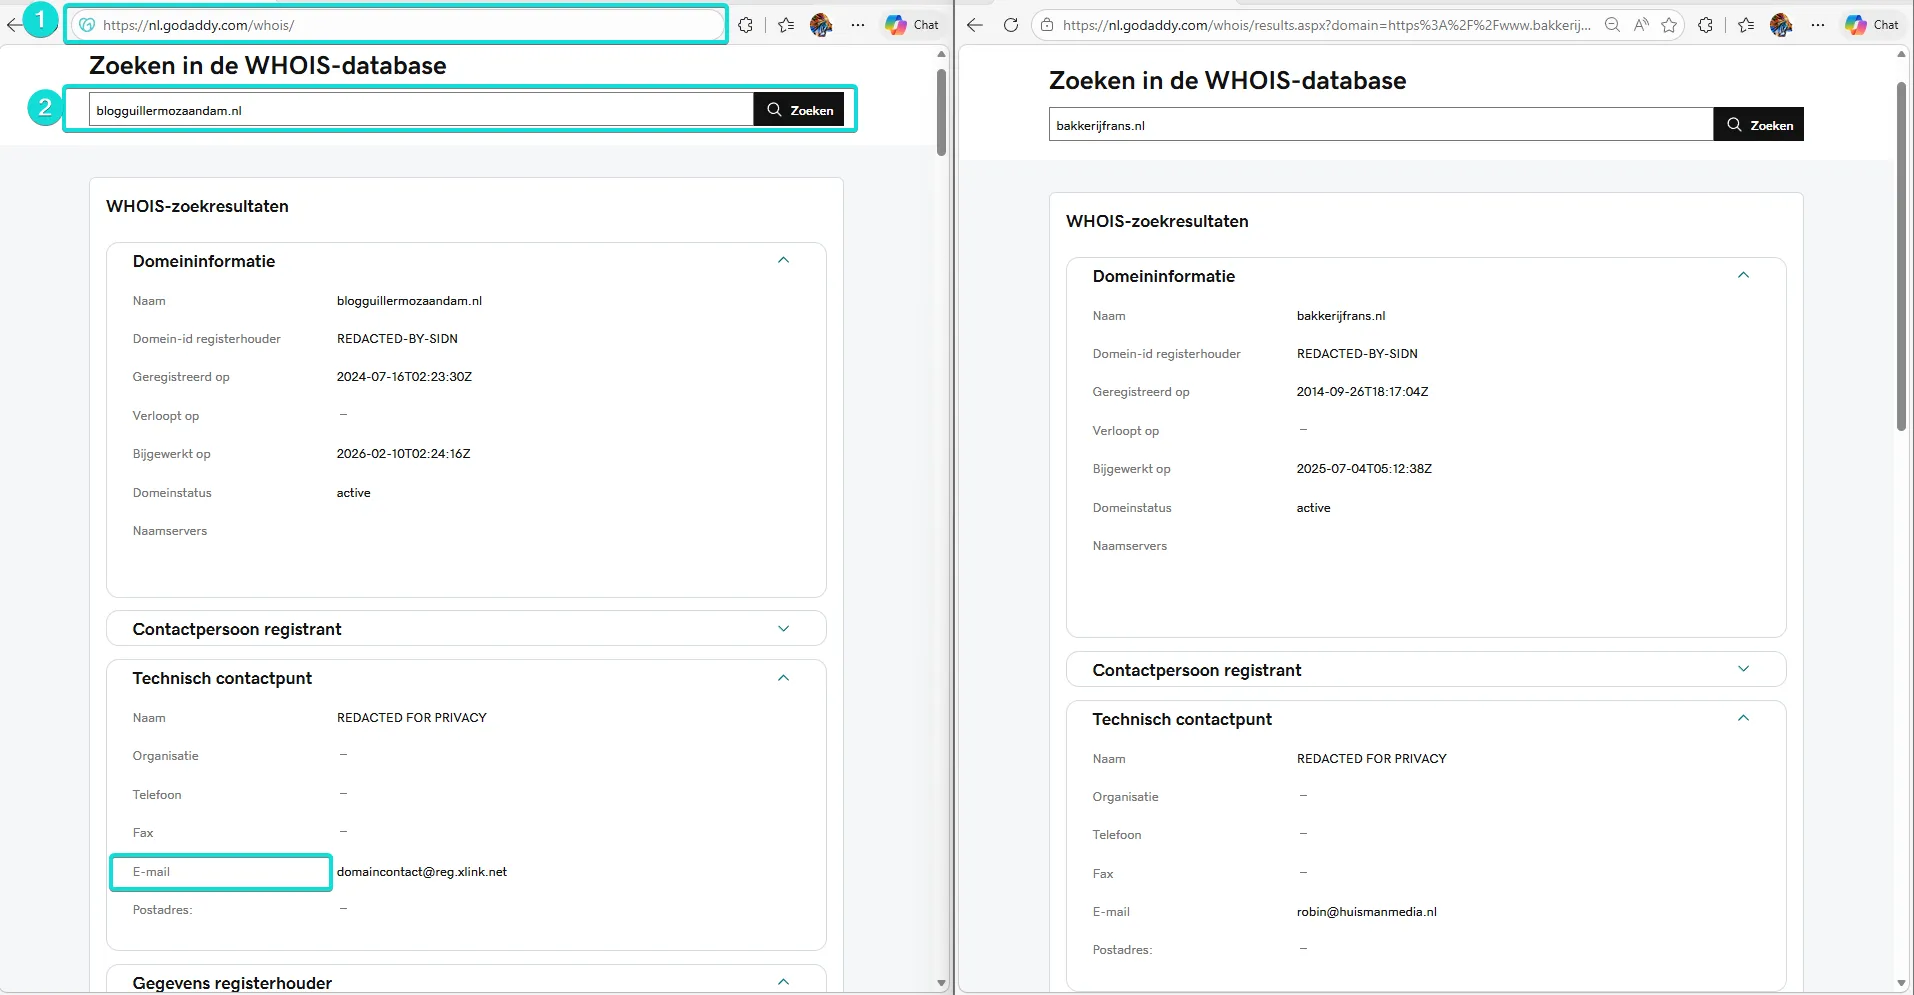Click the highlighted WHOIS search input field

(x=420, y=110)
